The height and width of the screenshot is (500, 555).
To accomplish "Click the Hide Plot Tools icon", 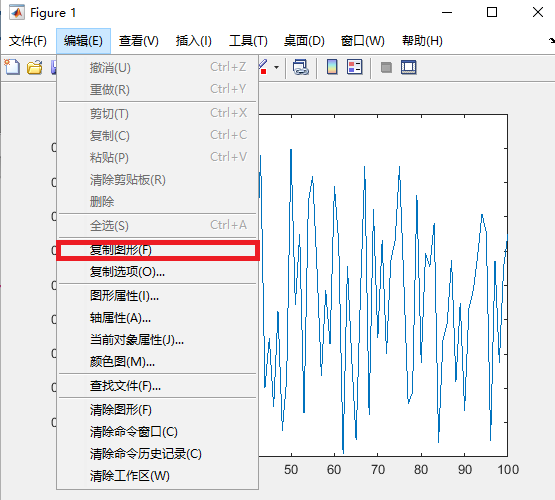I will (x=386, y=67).
